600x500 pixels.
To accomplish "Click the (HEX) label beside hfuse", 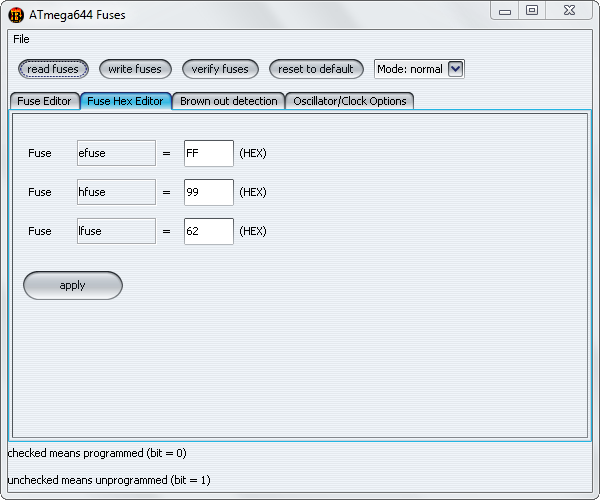I will (253, 192).
